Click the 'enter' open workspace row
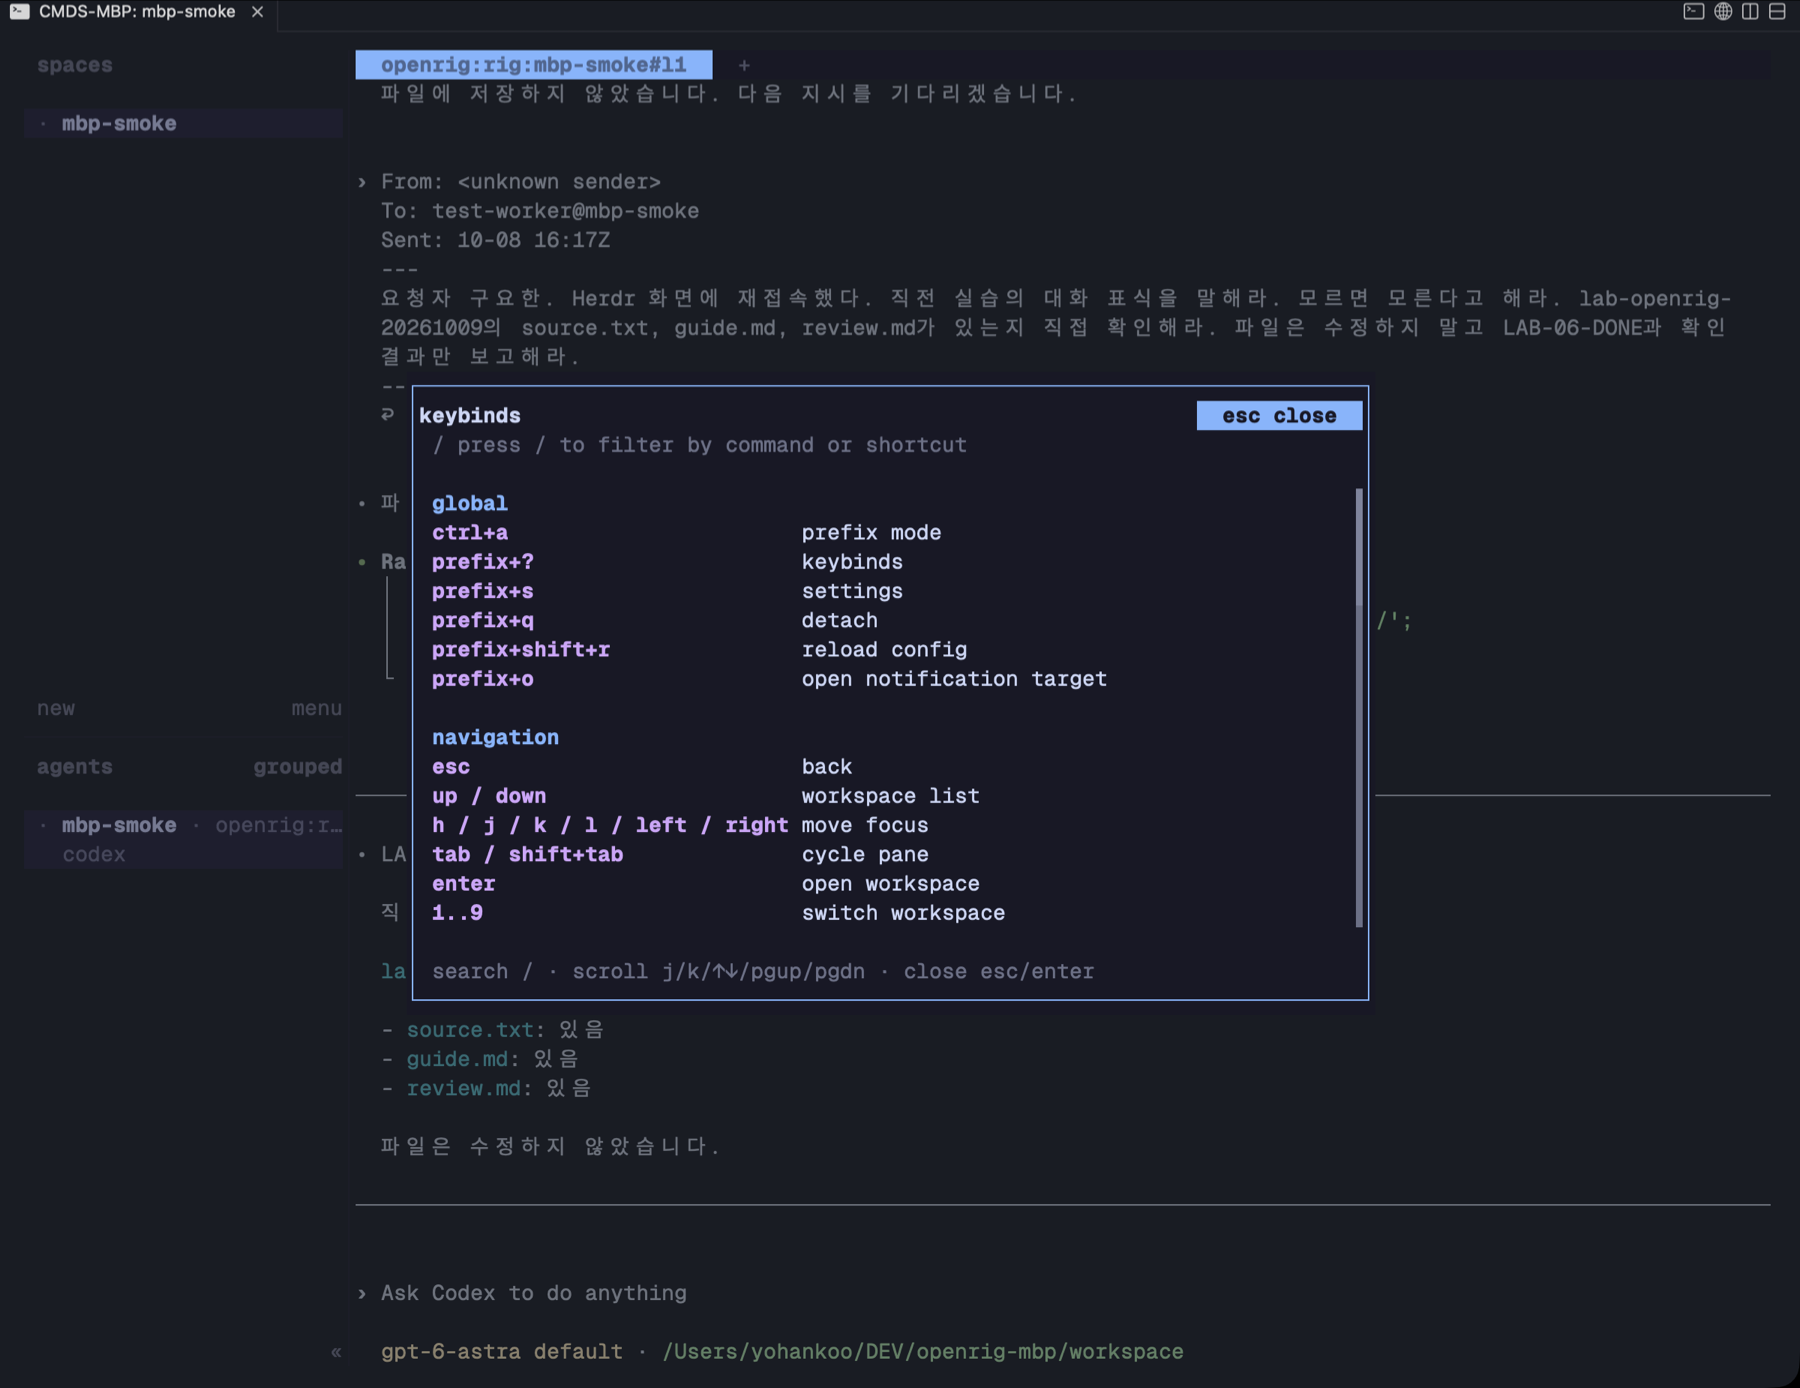Screen dimensions: 1800x1388 pos(890,884)
